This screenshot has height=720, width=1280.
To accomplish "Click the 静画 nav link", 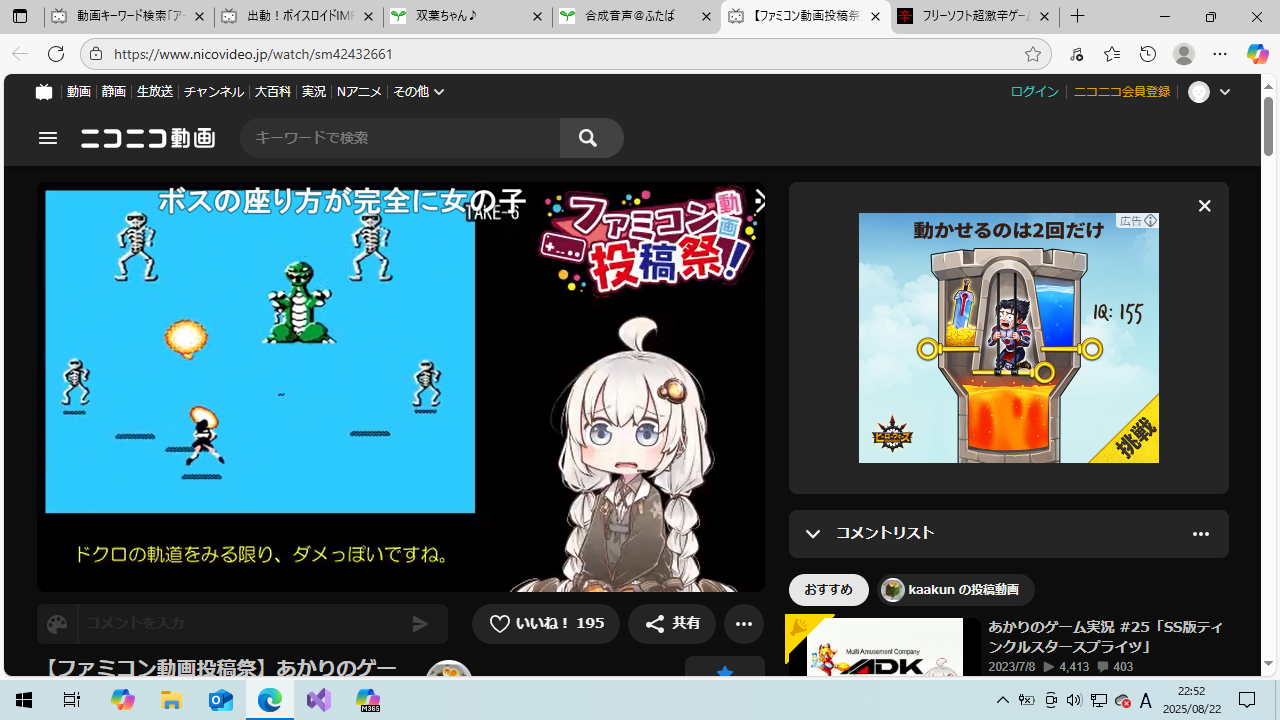I will point(114,92).
